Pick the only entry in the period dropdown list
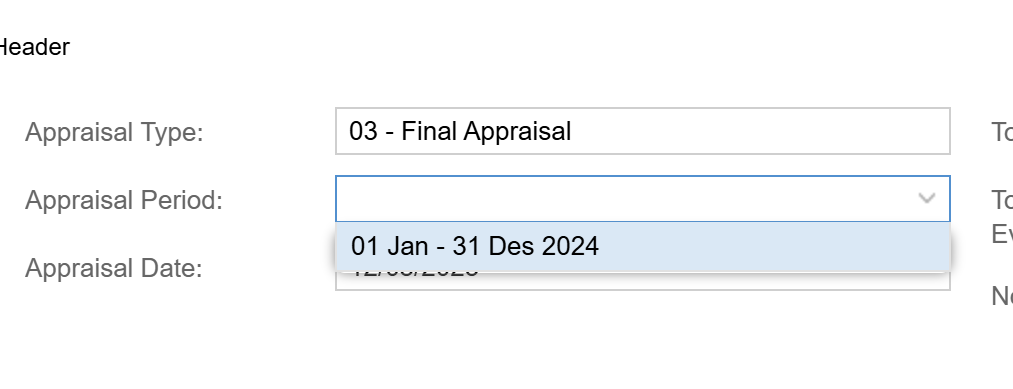Image resolution: width=1013 pixels, height=389 pixels. point(643,246)
